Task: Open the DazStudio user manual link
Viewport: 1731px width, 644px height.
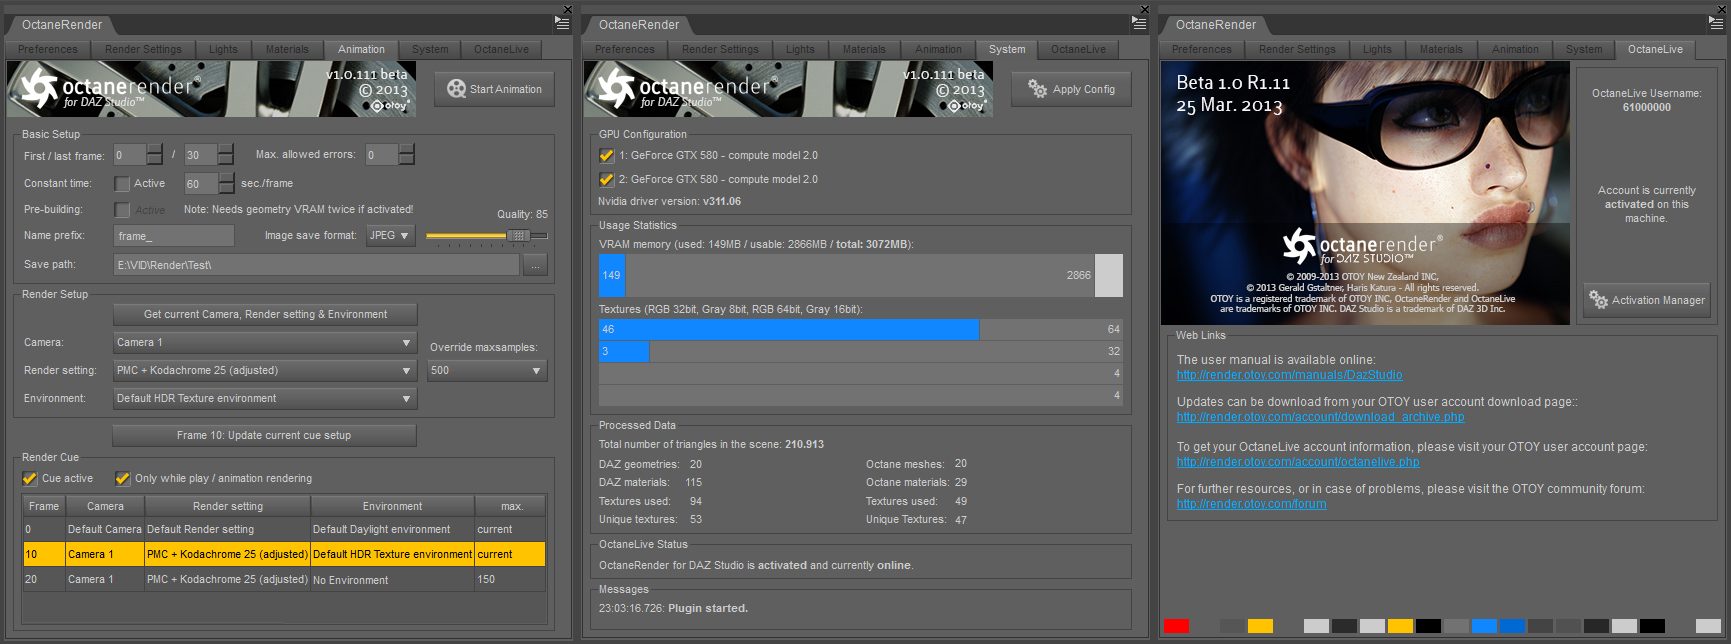Action: 1289,375
